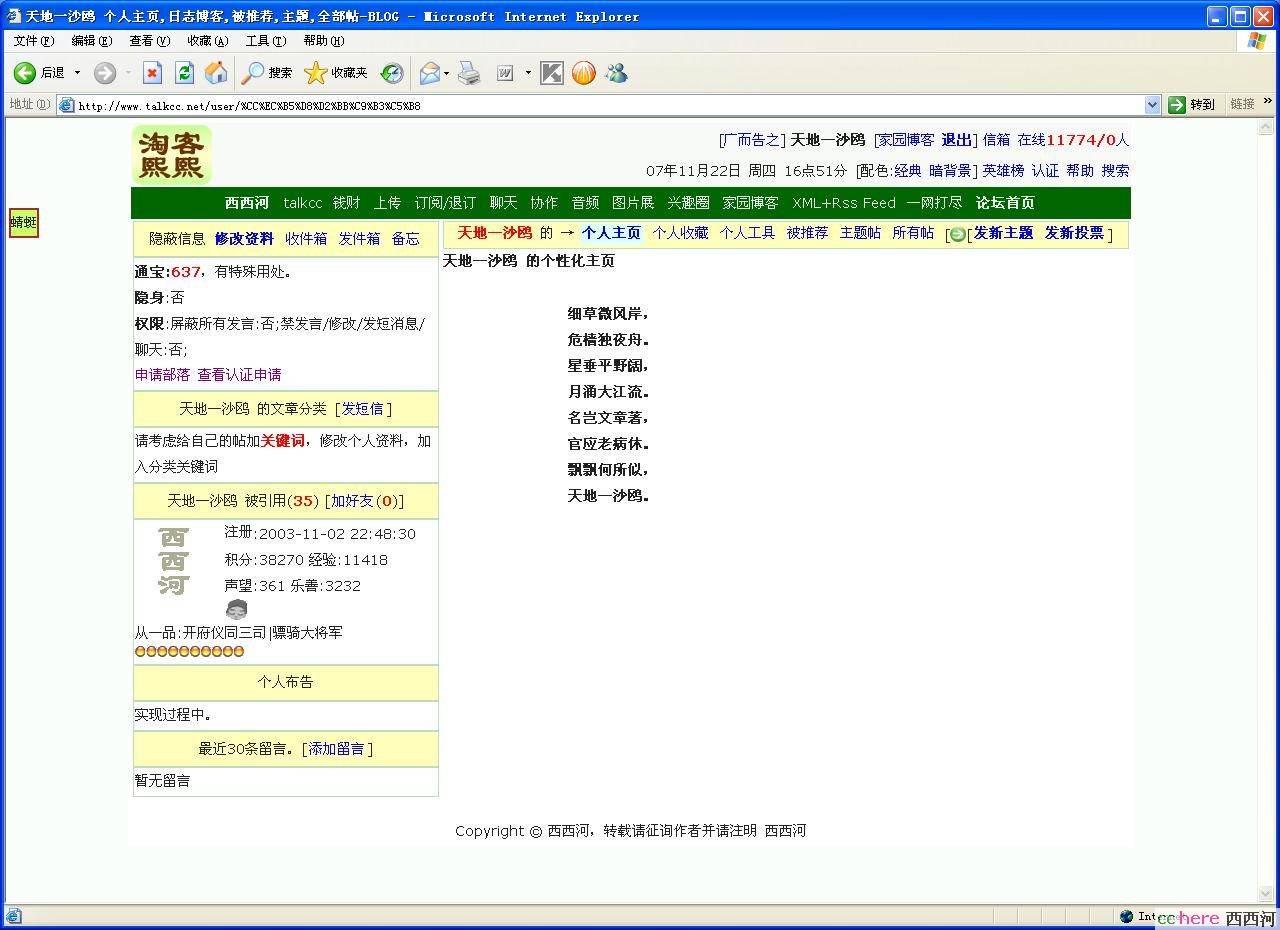The image size is (1280, 930).
Task: Select the 个人收藏 tab
Action: (x=680, y=233)
